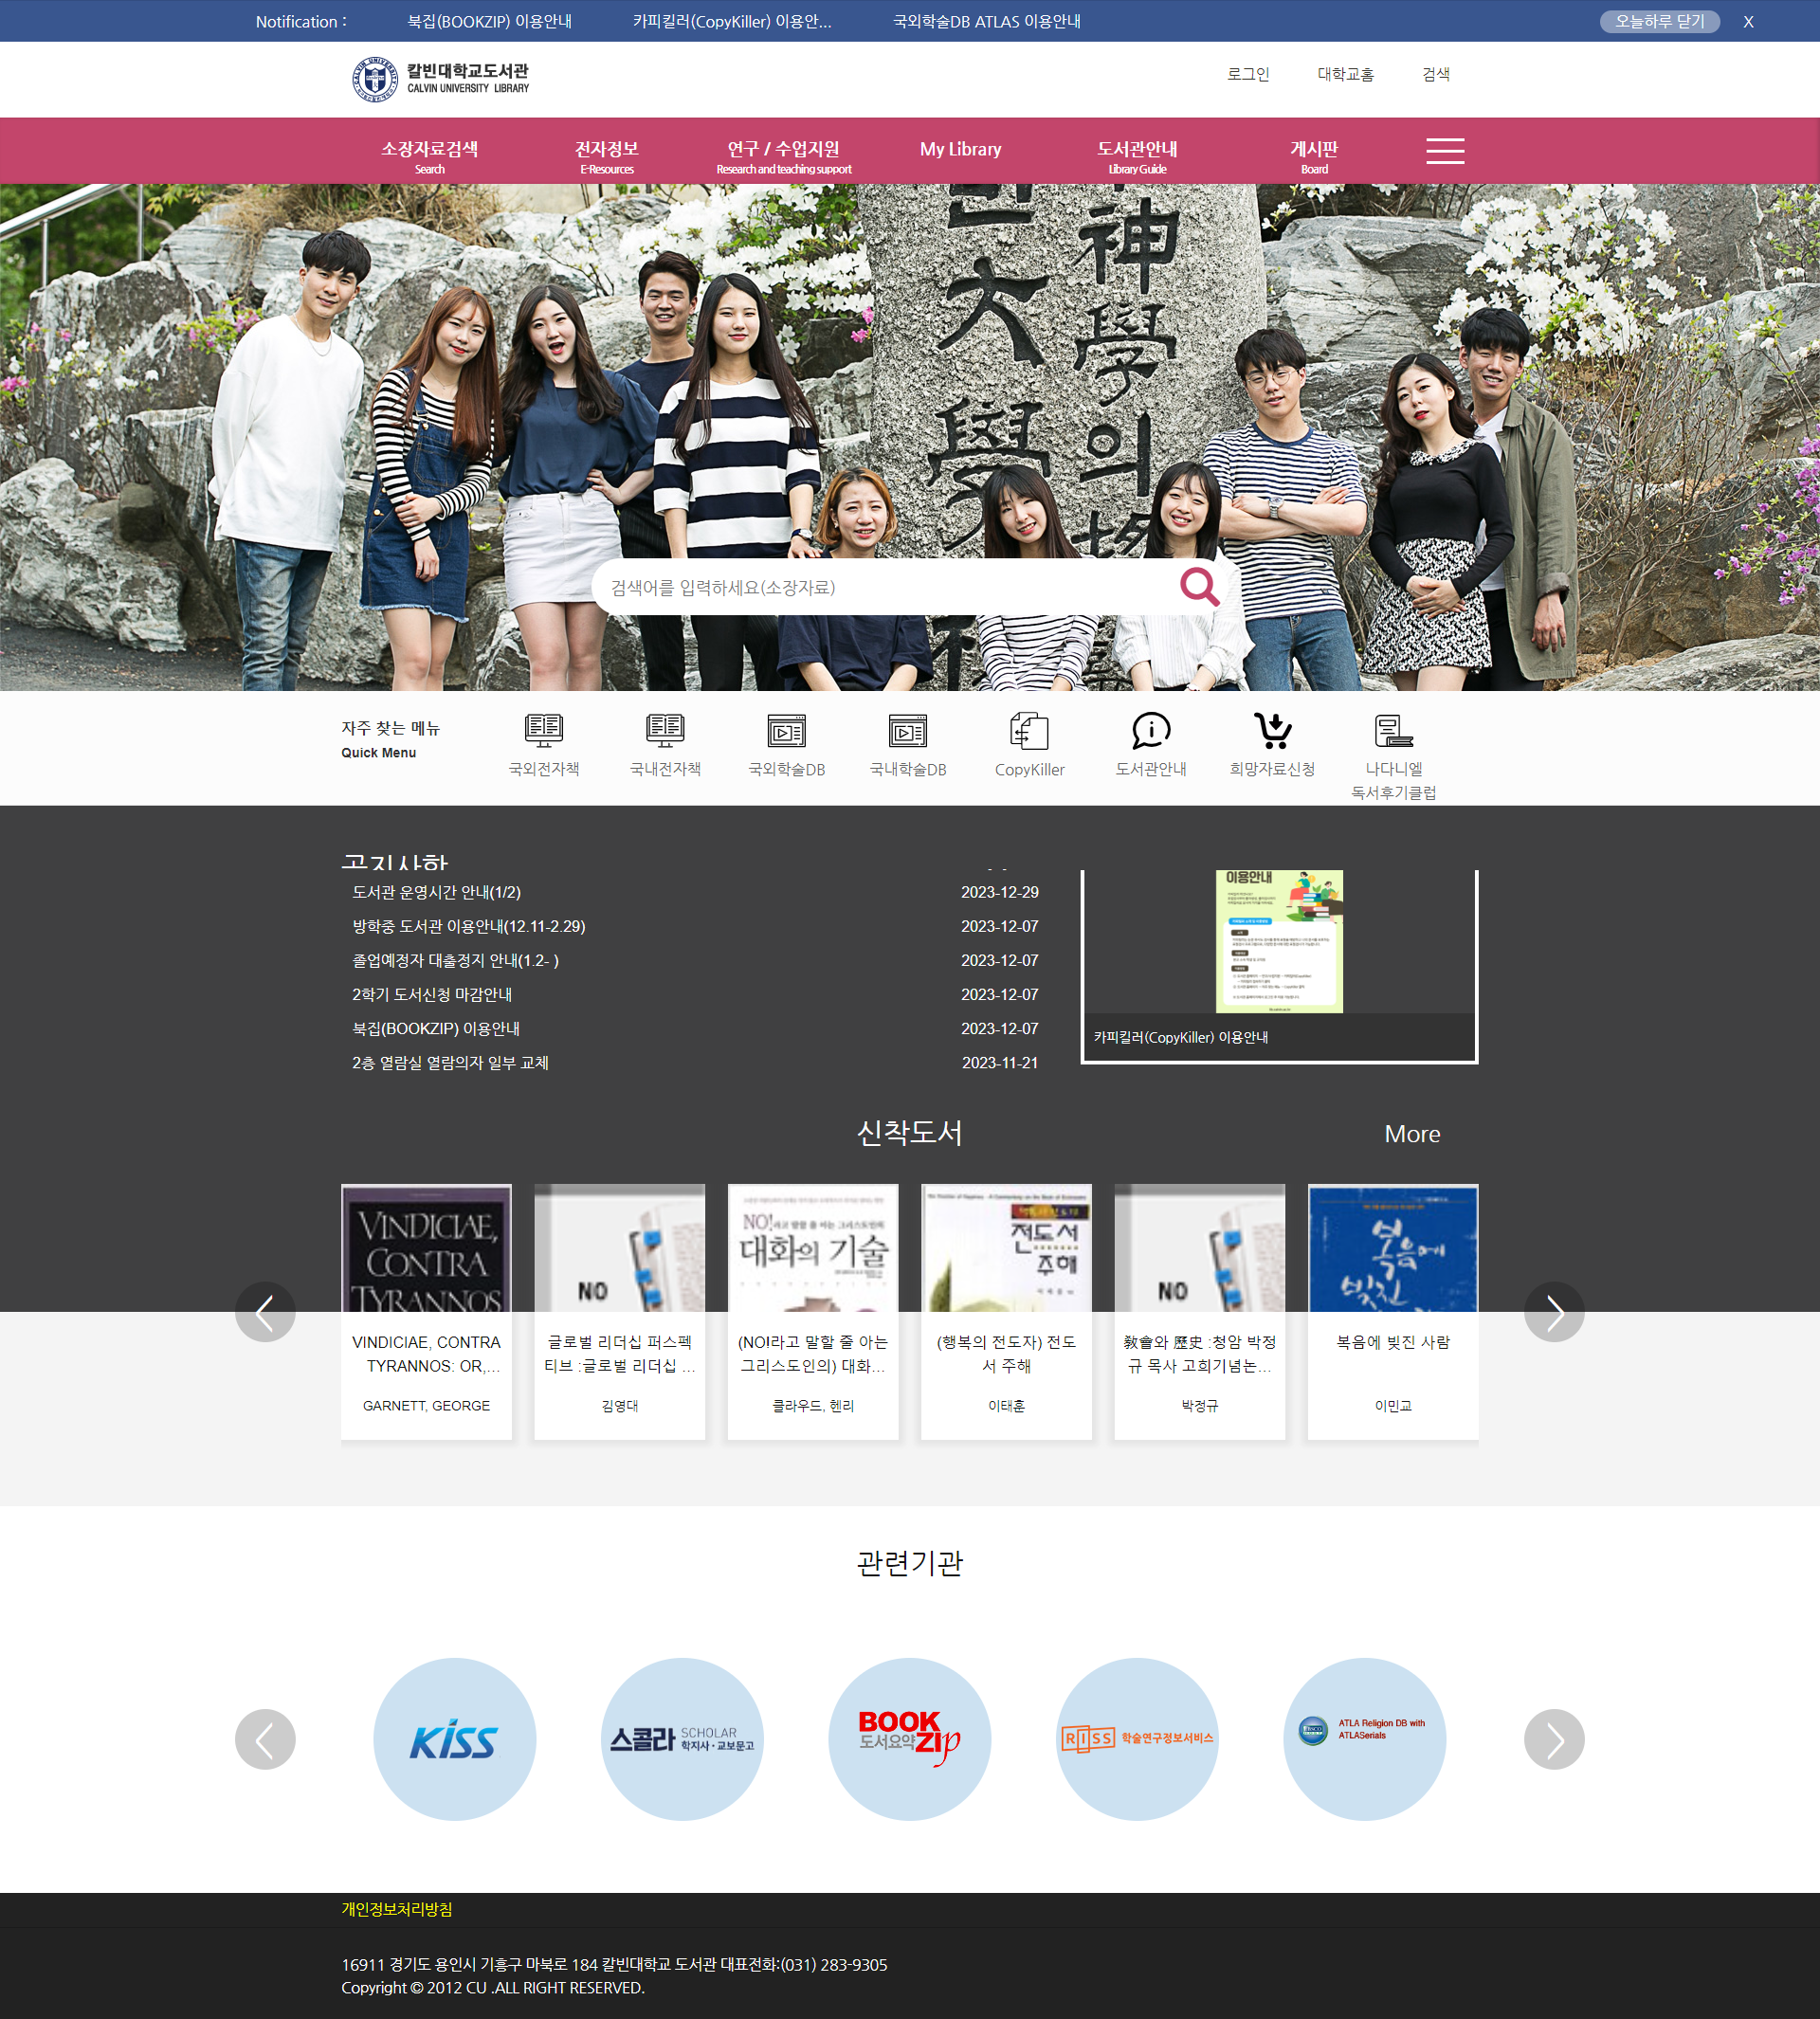
Task: Click the magnifier search icon in banner
Action: 1199,587
